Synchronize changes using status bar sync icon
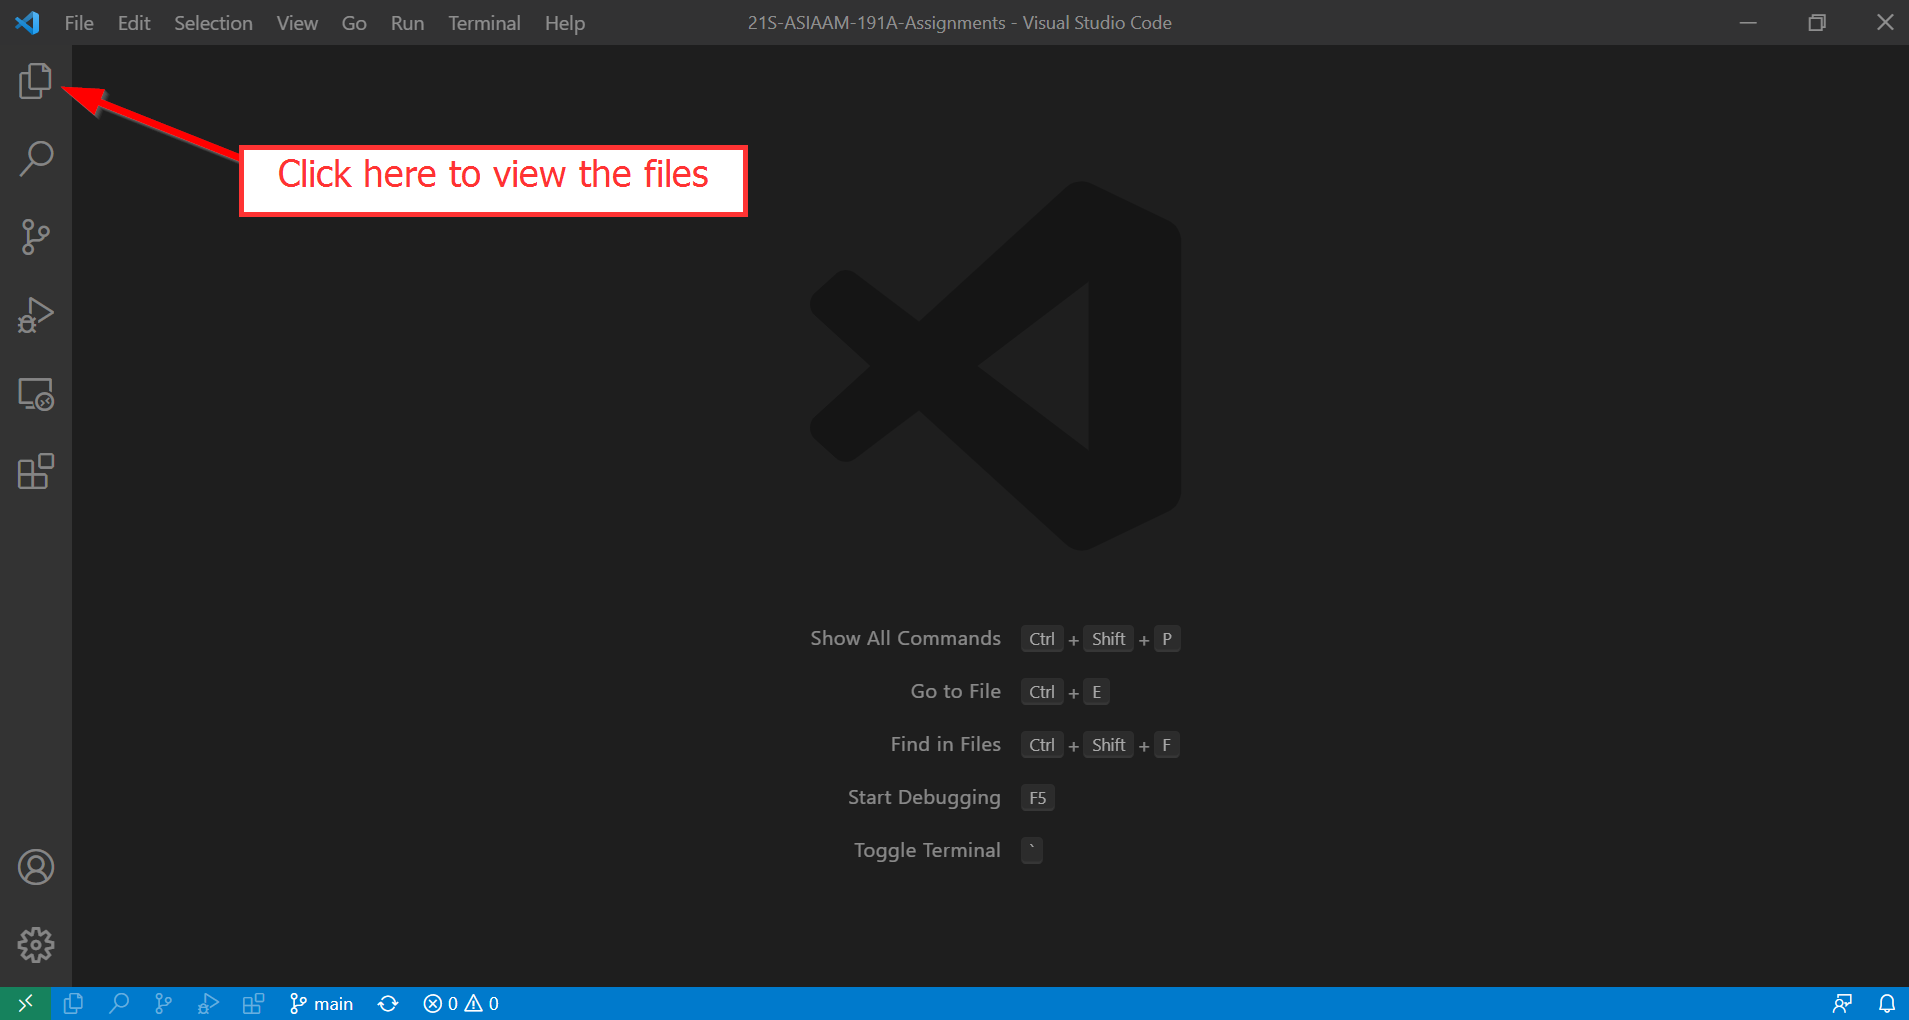The height and width of the screenshot is (1020, 1909). pos(388,1003)
